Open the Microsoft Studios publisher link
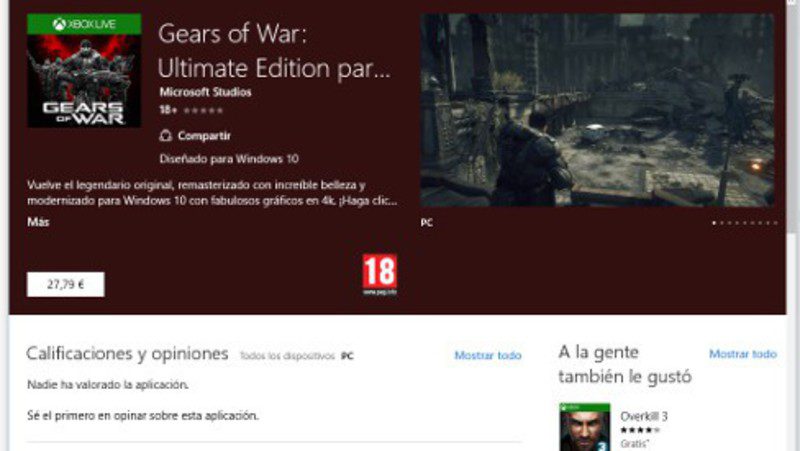 point(206,92)
